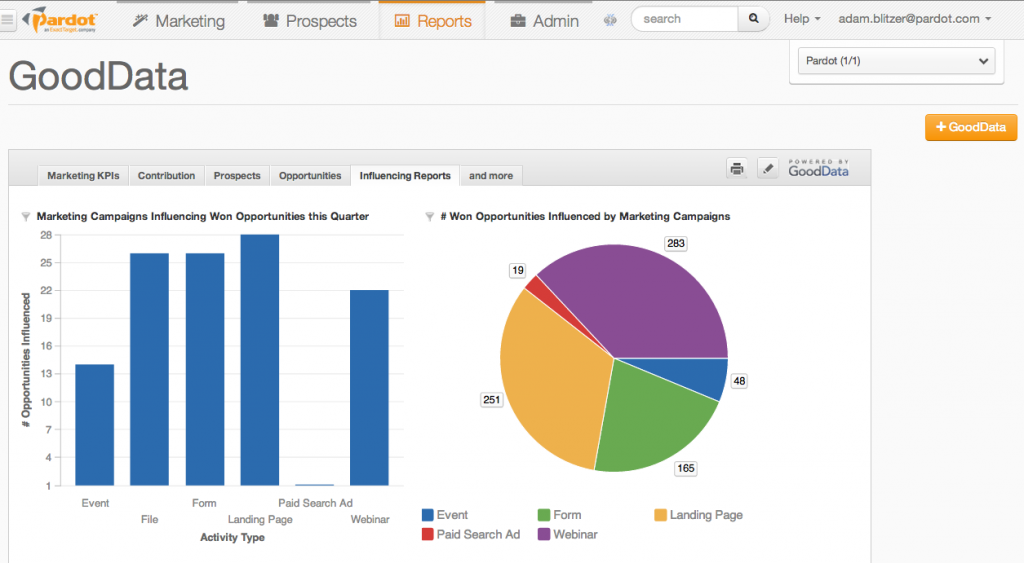Click the Powered by GoodData logo
The image size is (1024, 563).
(818, 168)
